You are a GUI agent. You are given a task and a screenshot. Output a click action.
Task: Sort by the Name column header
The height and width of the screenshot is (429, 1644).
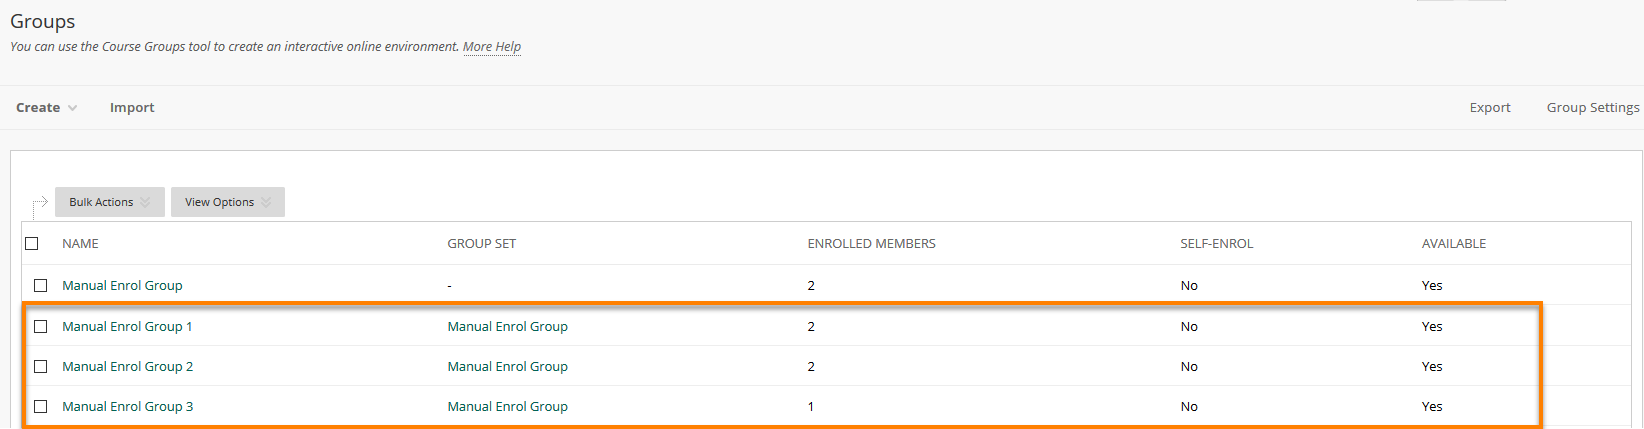point(80,243)
